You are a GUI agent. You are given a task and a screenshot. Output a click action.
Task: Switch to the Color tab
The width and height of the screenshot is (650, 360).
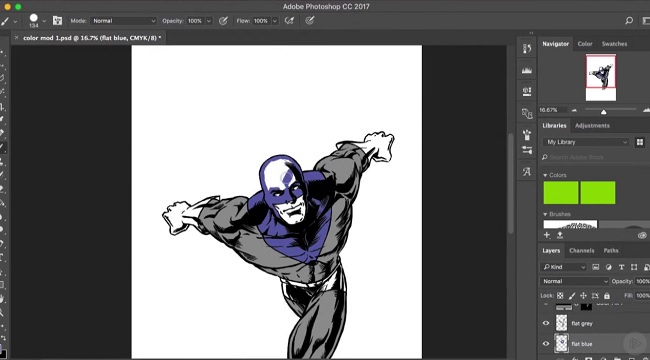click(x=585, y=44)
